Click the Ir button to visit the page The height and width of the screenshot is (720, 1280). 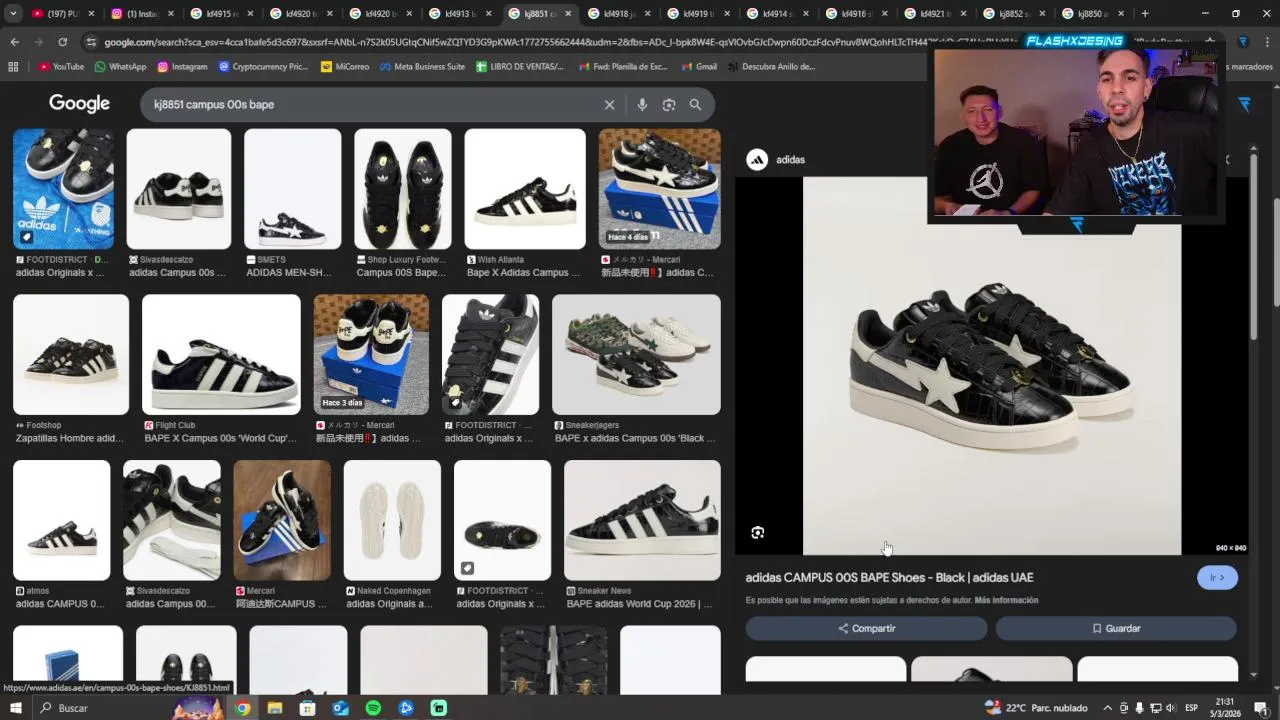[x=1217, y=578]
